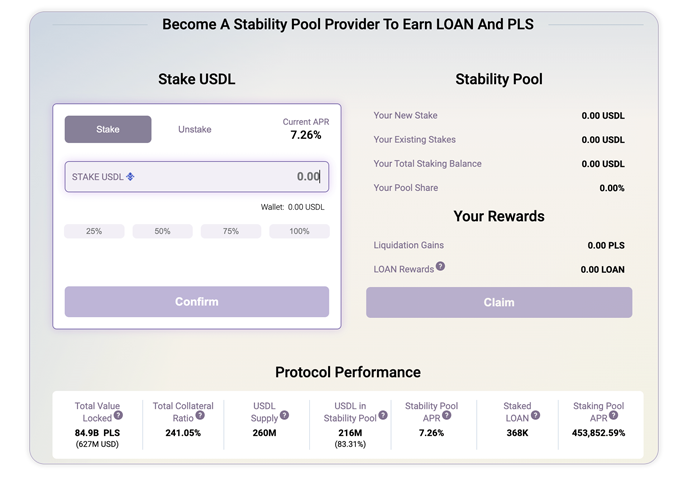Click the USDL Supply question mark icon
This screenshot has width=688, height=479.
pos(284,415)
